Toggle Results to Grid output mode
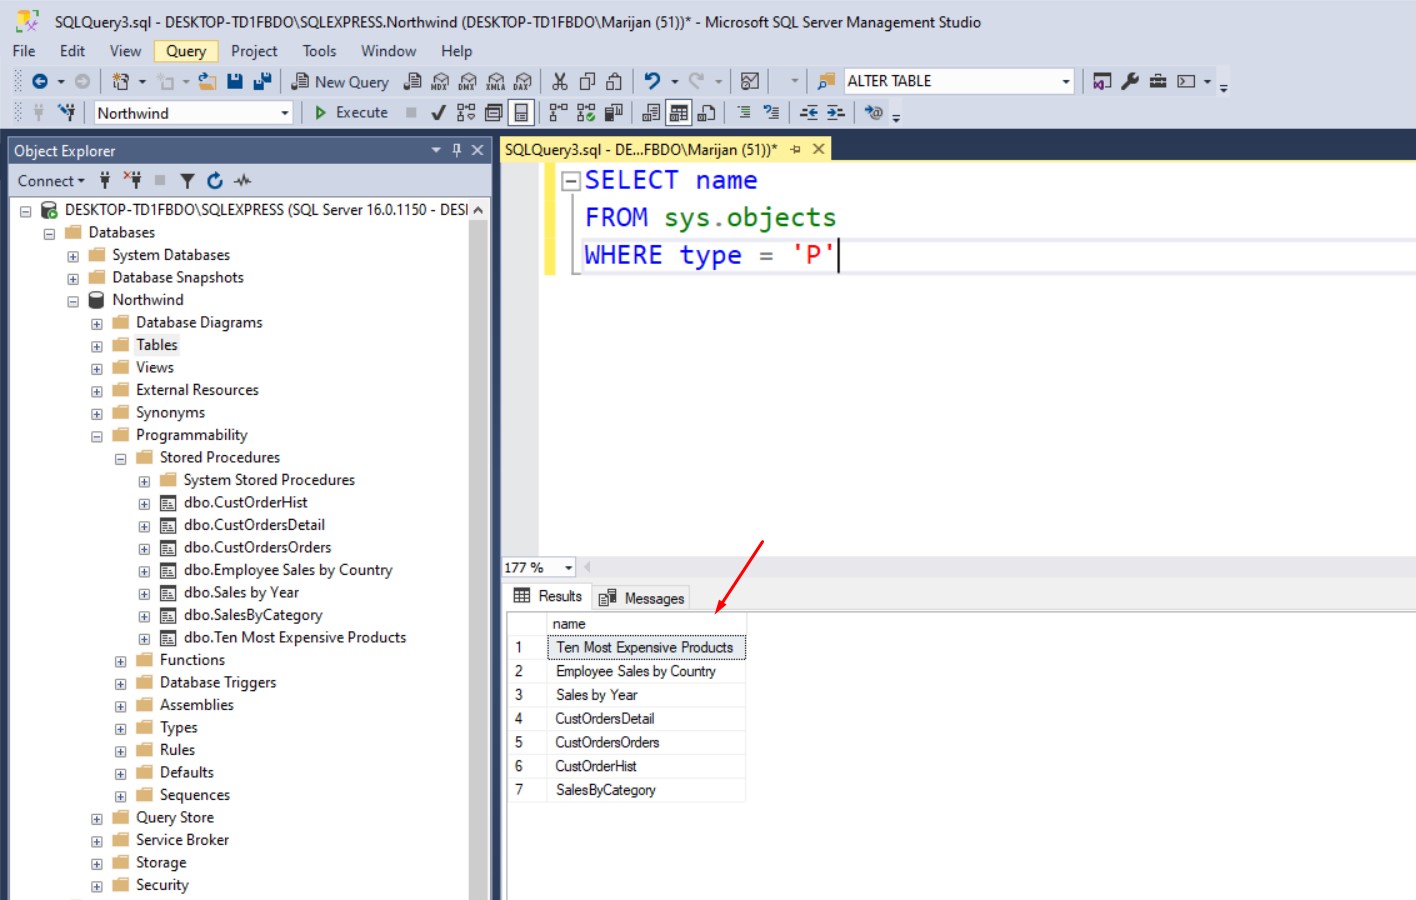Viewport: 1416px width, 900px height. tap(679, 113)
